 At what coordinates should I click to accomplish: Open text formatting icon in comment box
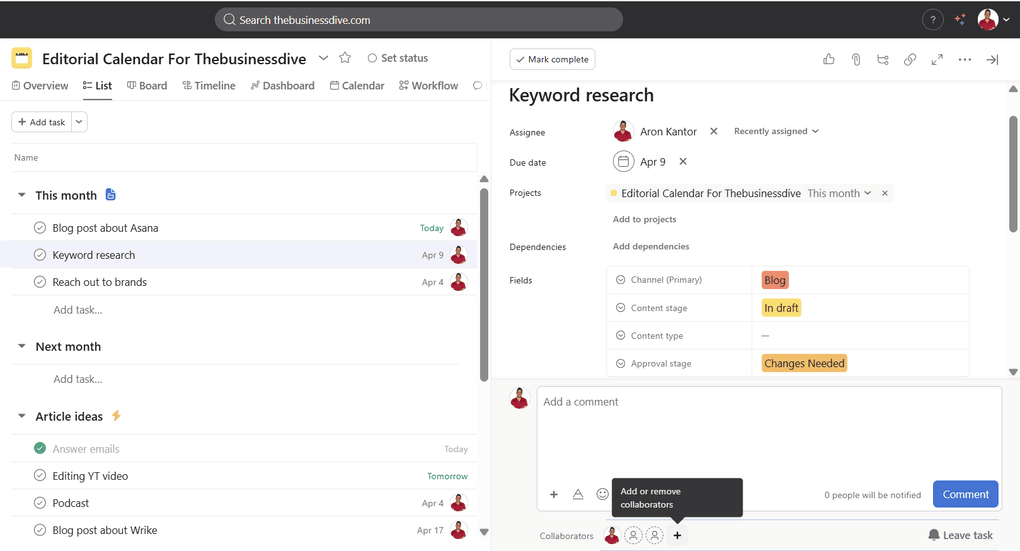578,494
